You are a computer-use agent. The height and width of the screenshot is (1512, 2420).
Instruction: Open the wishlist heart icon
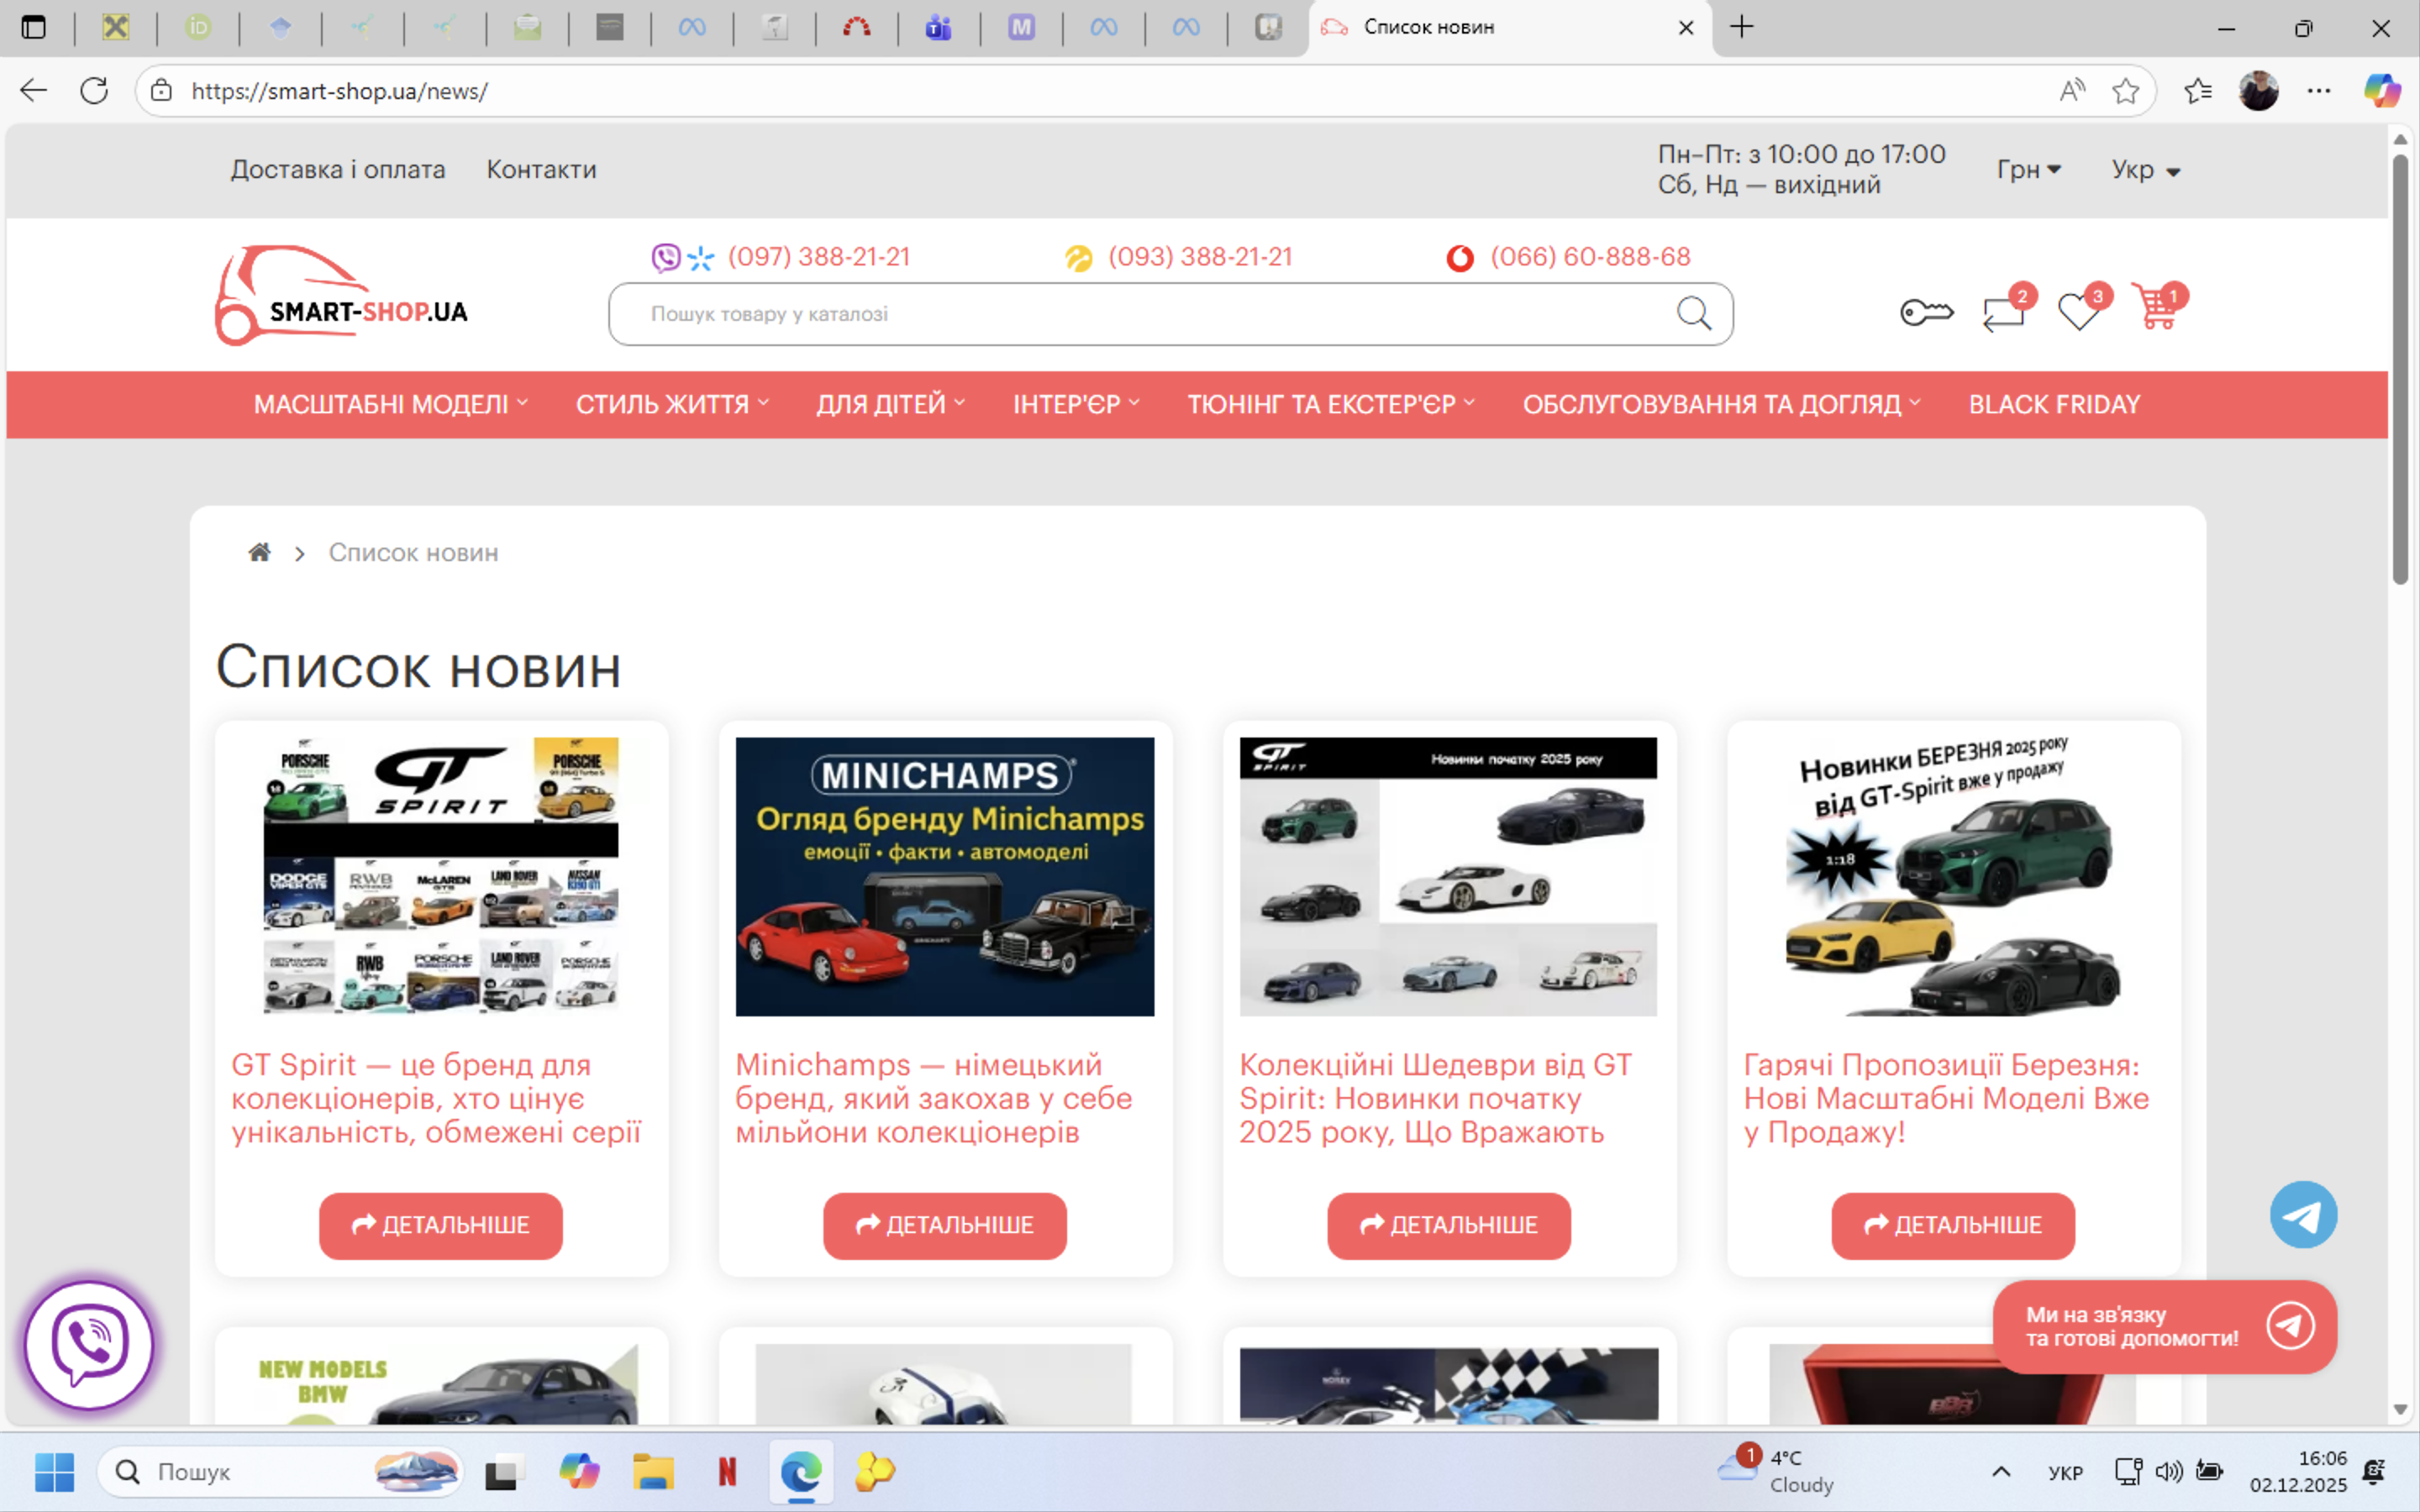click(x=2079, y=313)
